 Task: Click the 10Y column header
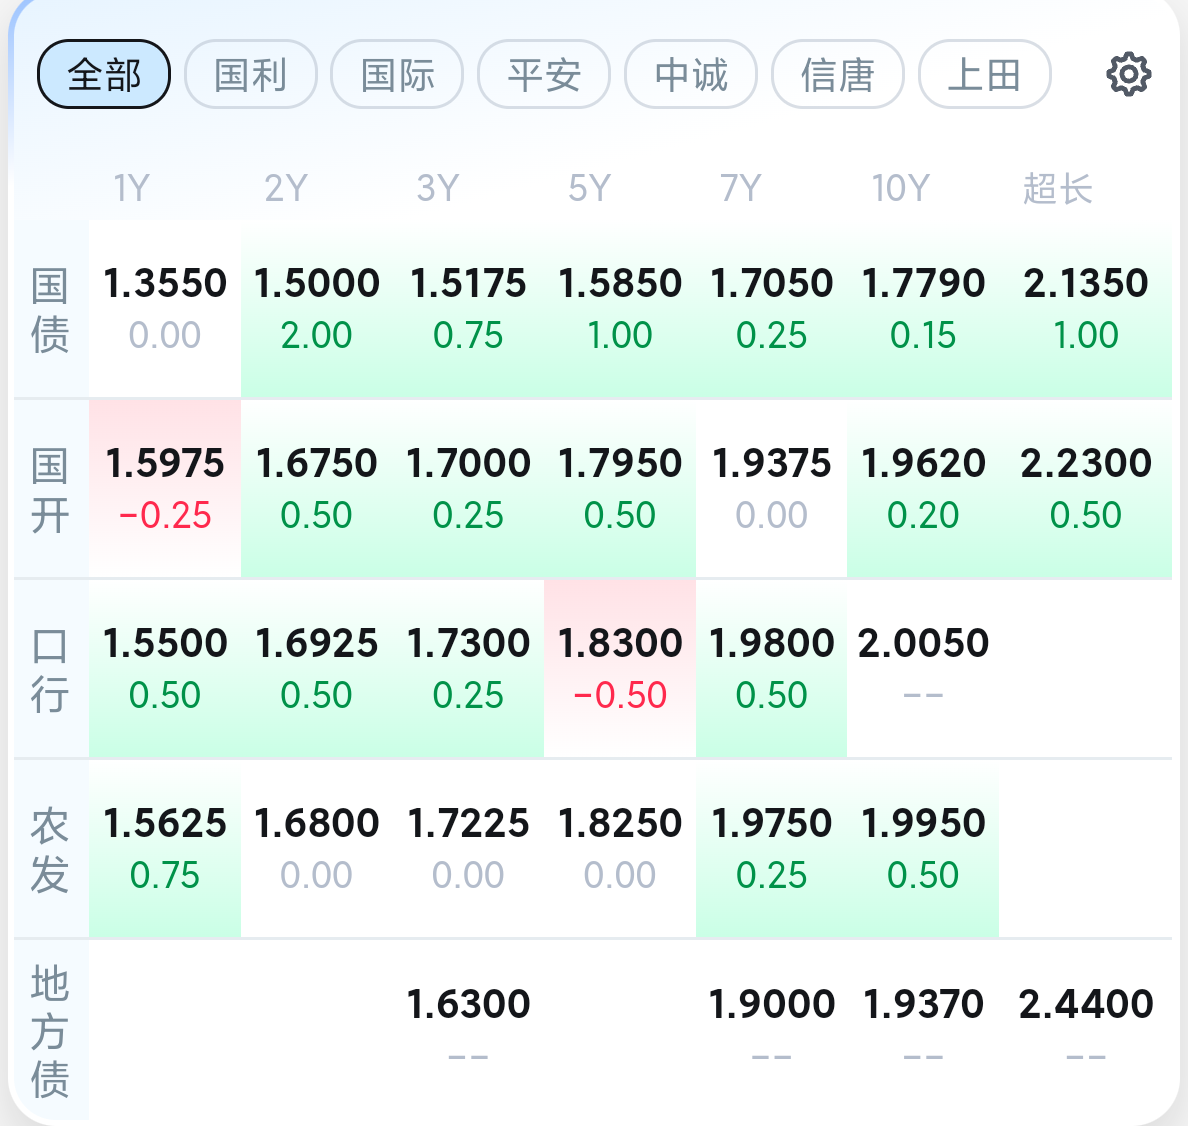[900, 188]
